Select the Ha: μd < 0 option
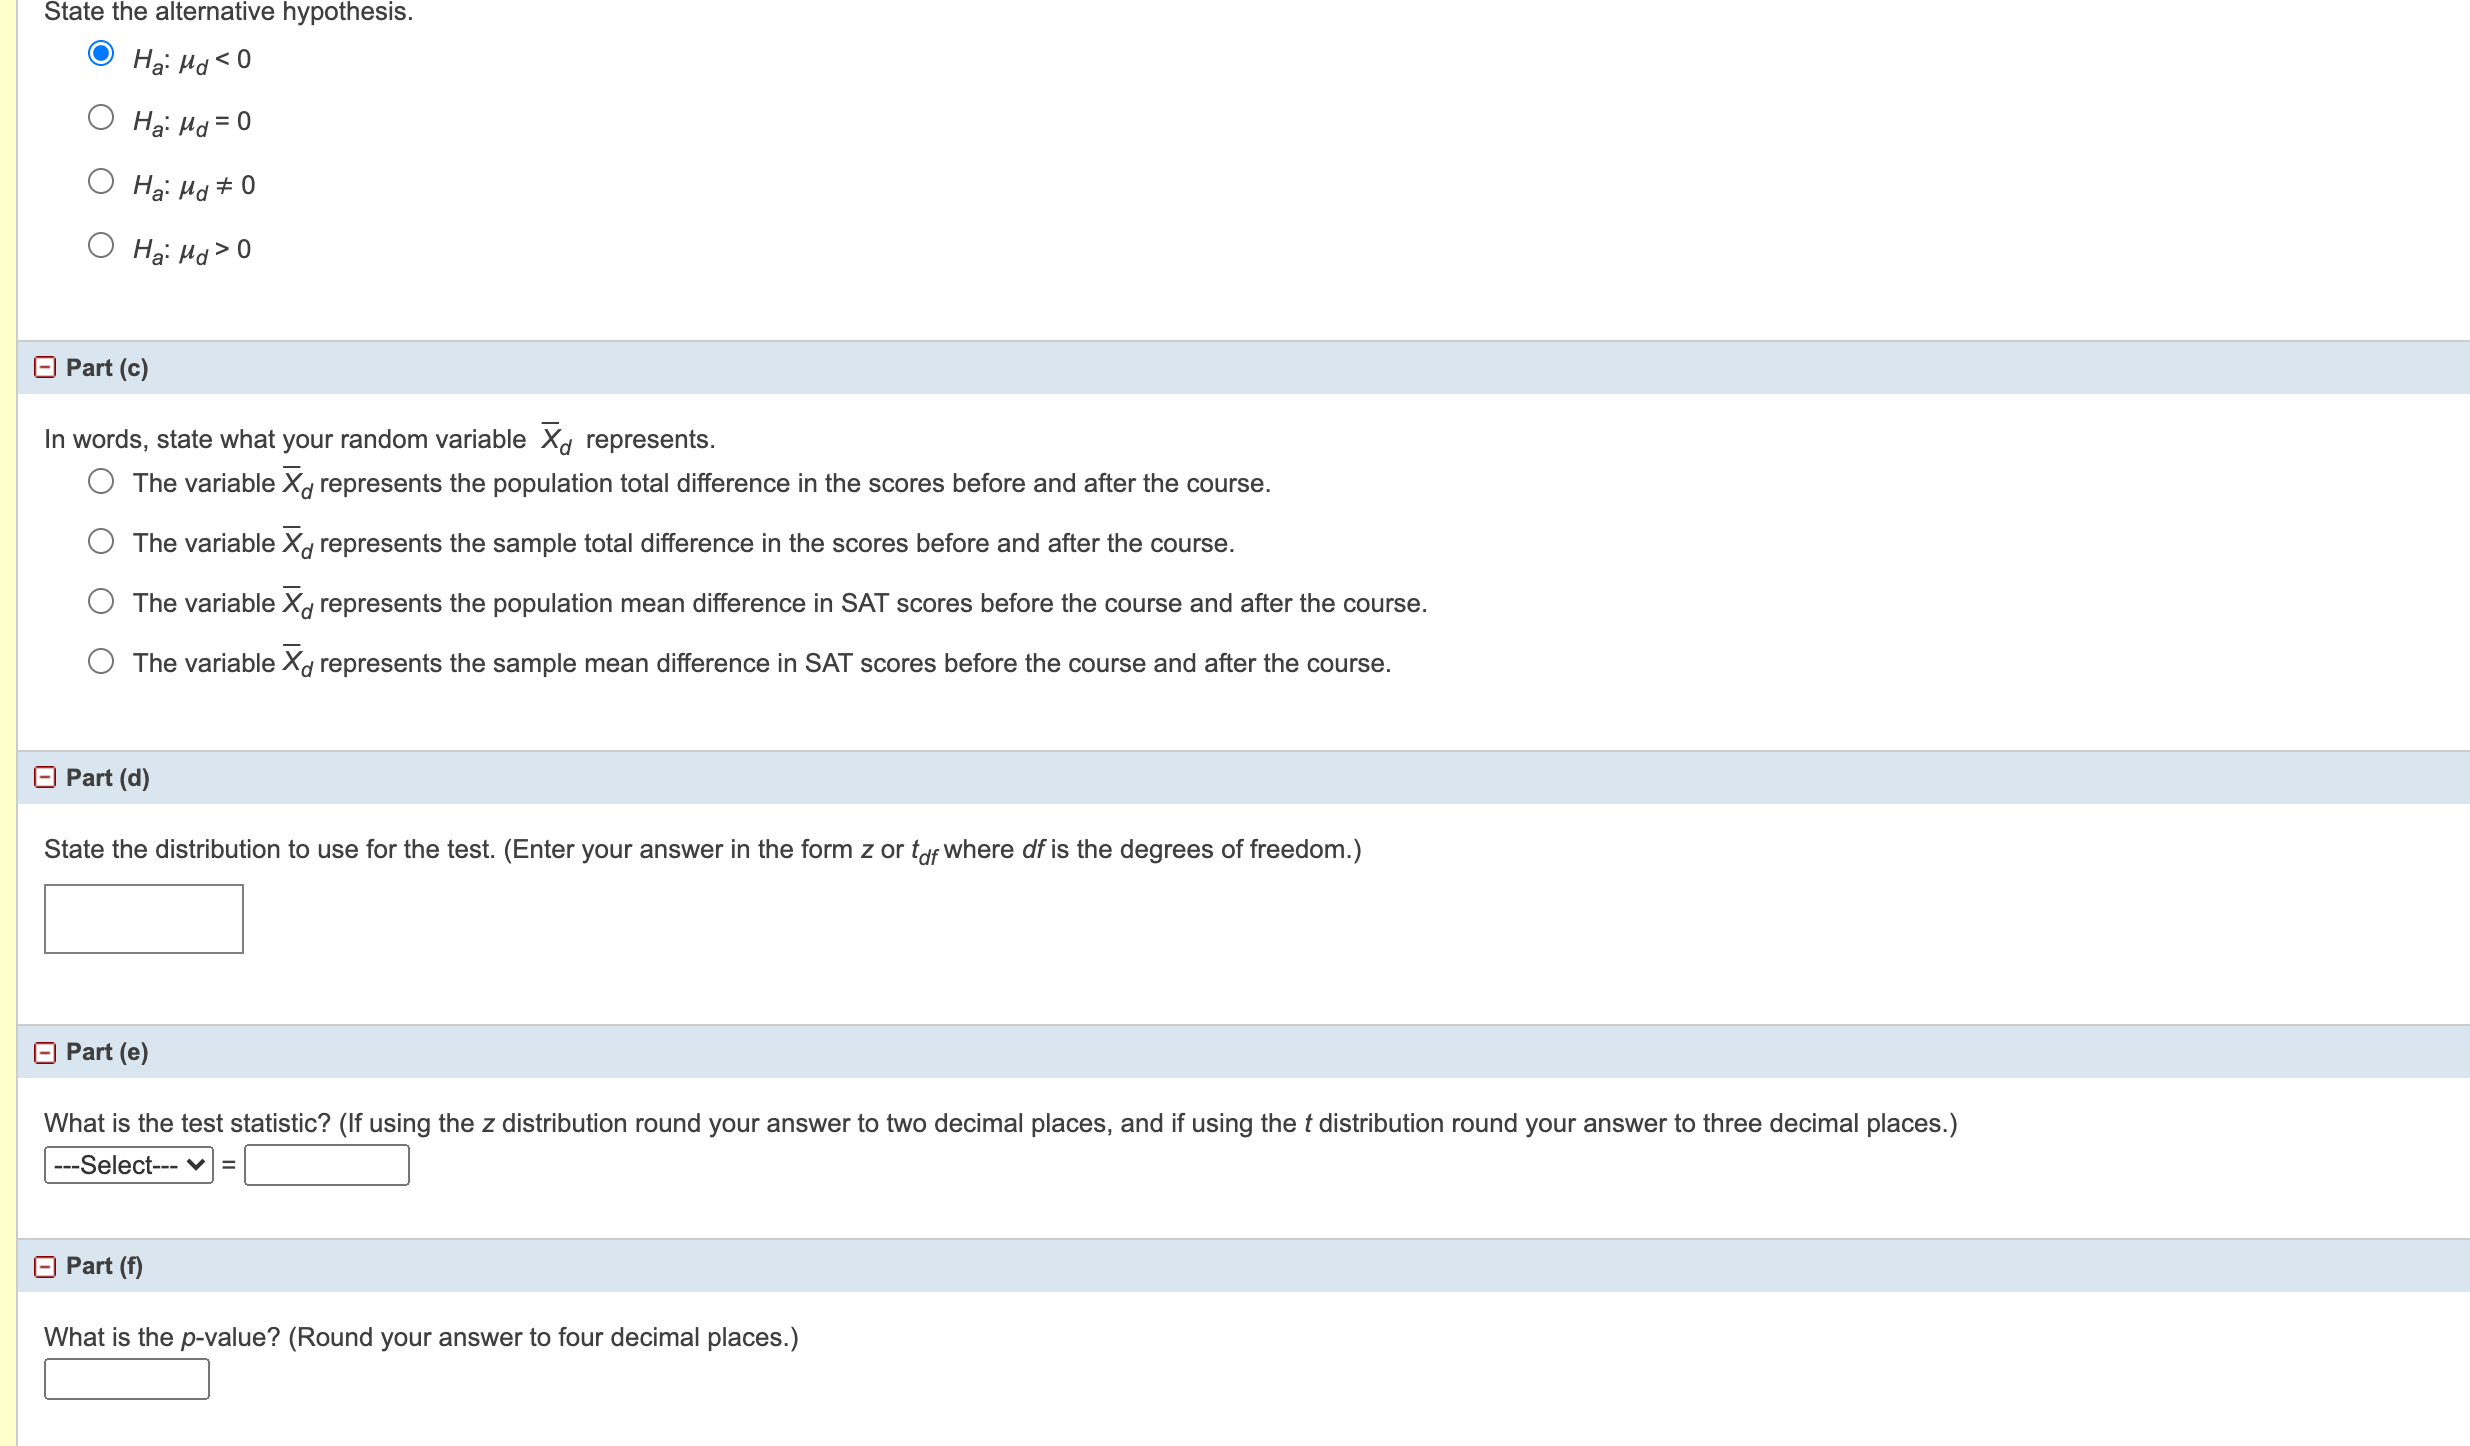 click(103, 52)
